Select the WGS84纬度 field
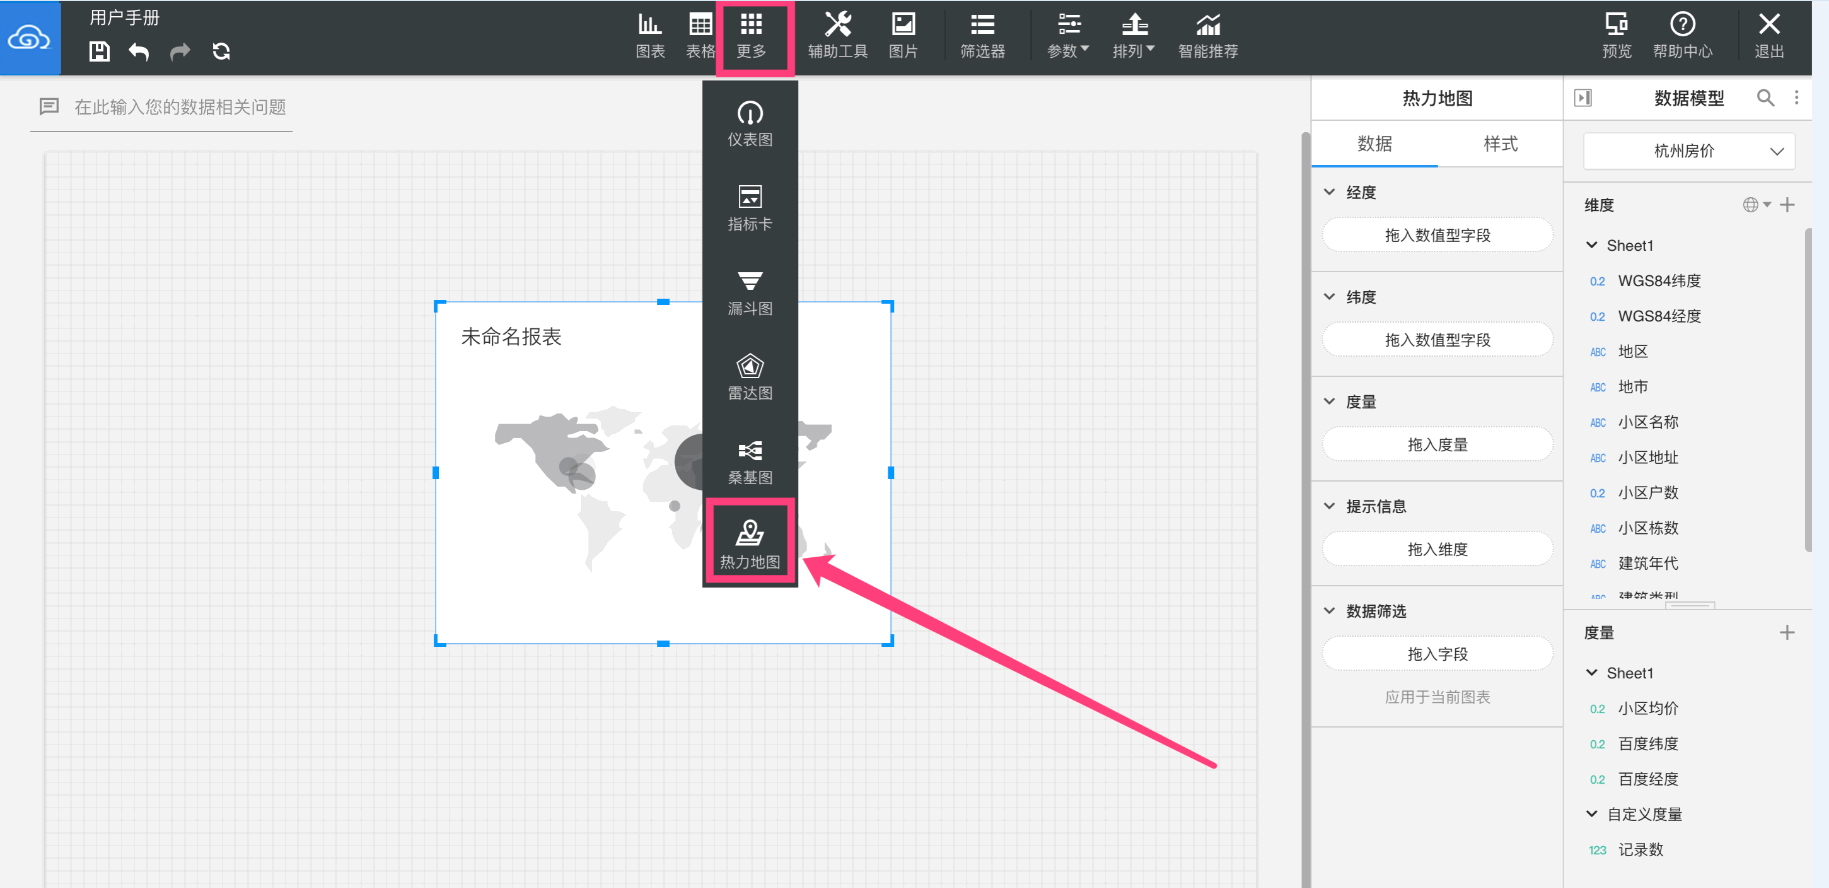 pyautogui.click(x=1659, y=281)
